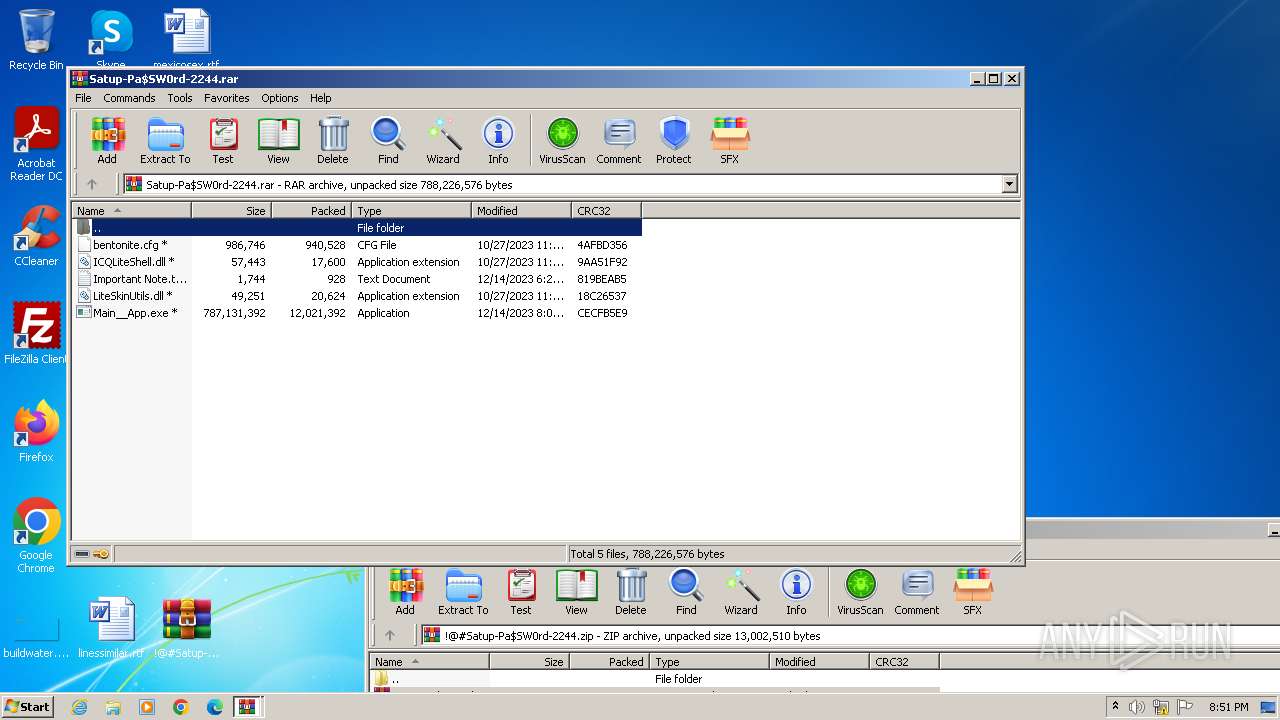
Task: Select the bentonite.cfg file row
Action: 357,245
